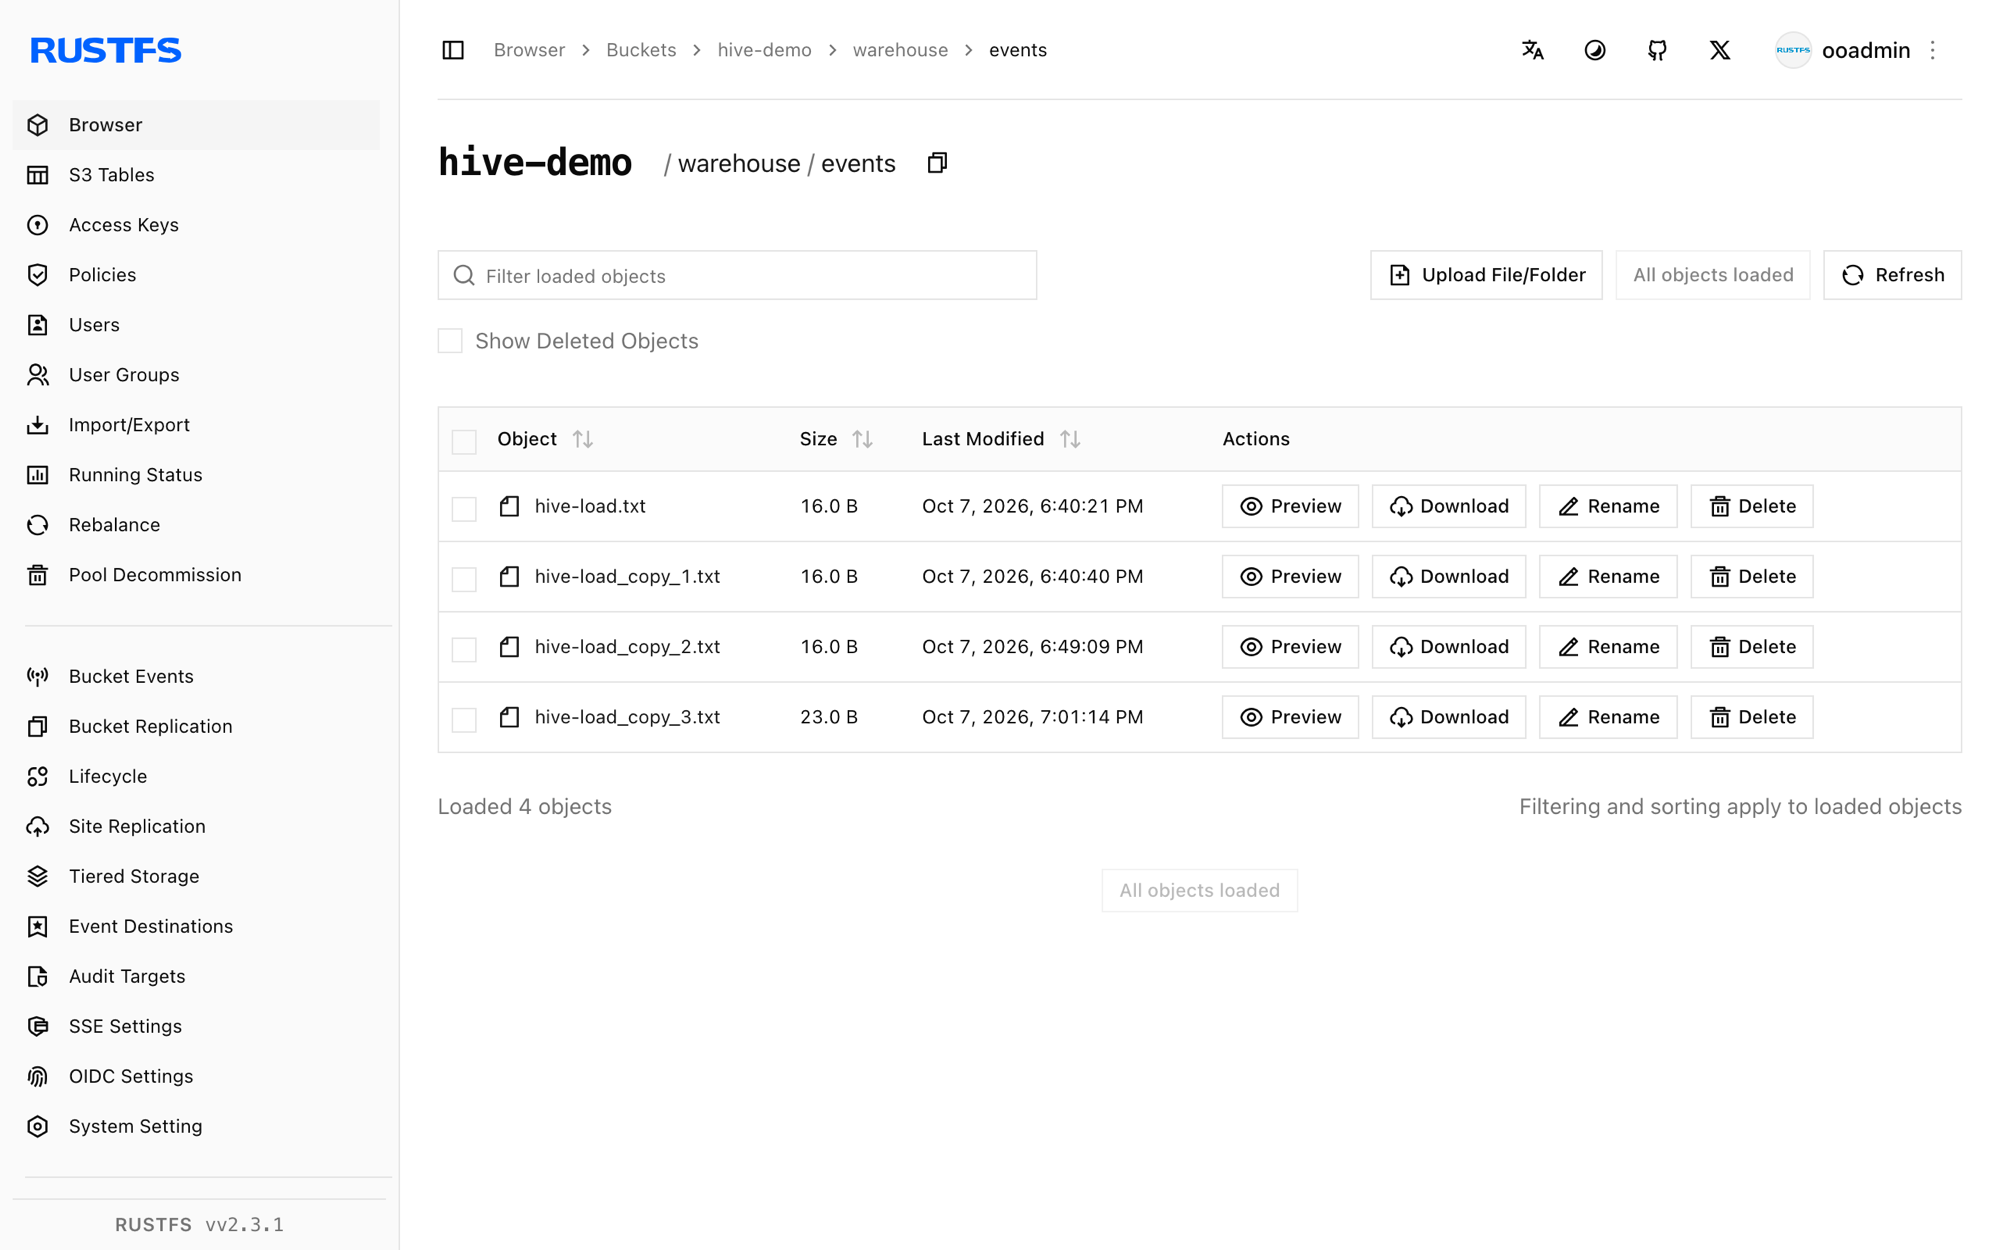
Task: Sort by Last Modified arrows
Action: [1070, 439]
